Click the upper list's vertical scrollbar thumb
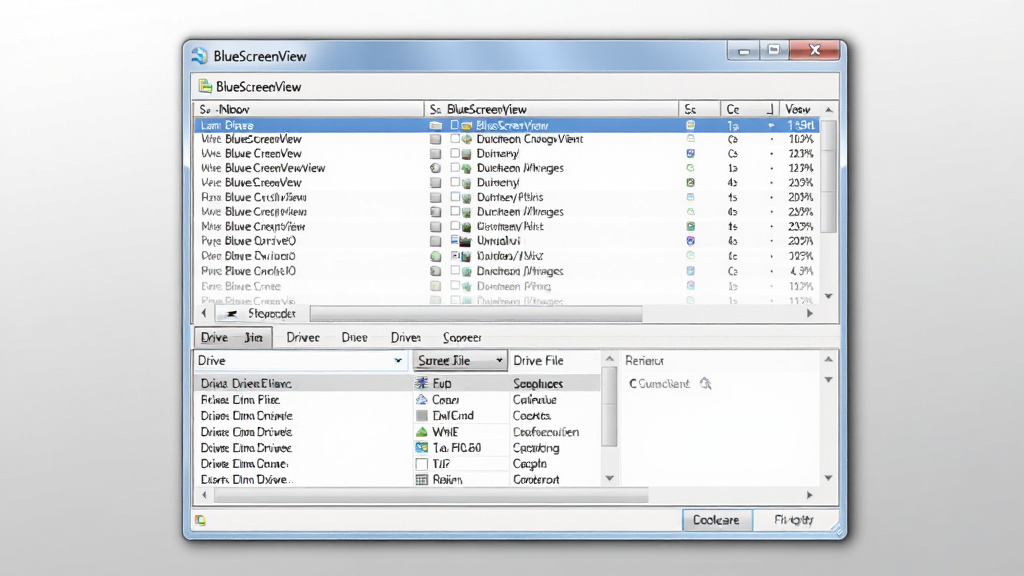 pos(829,176)
